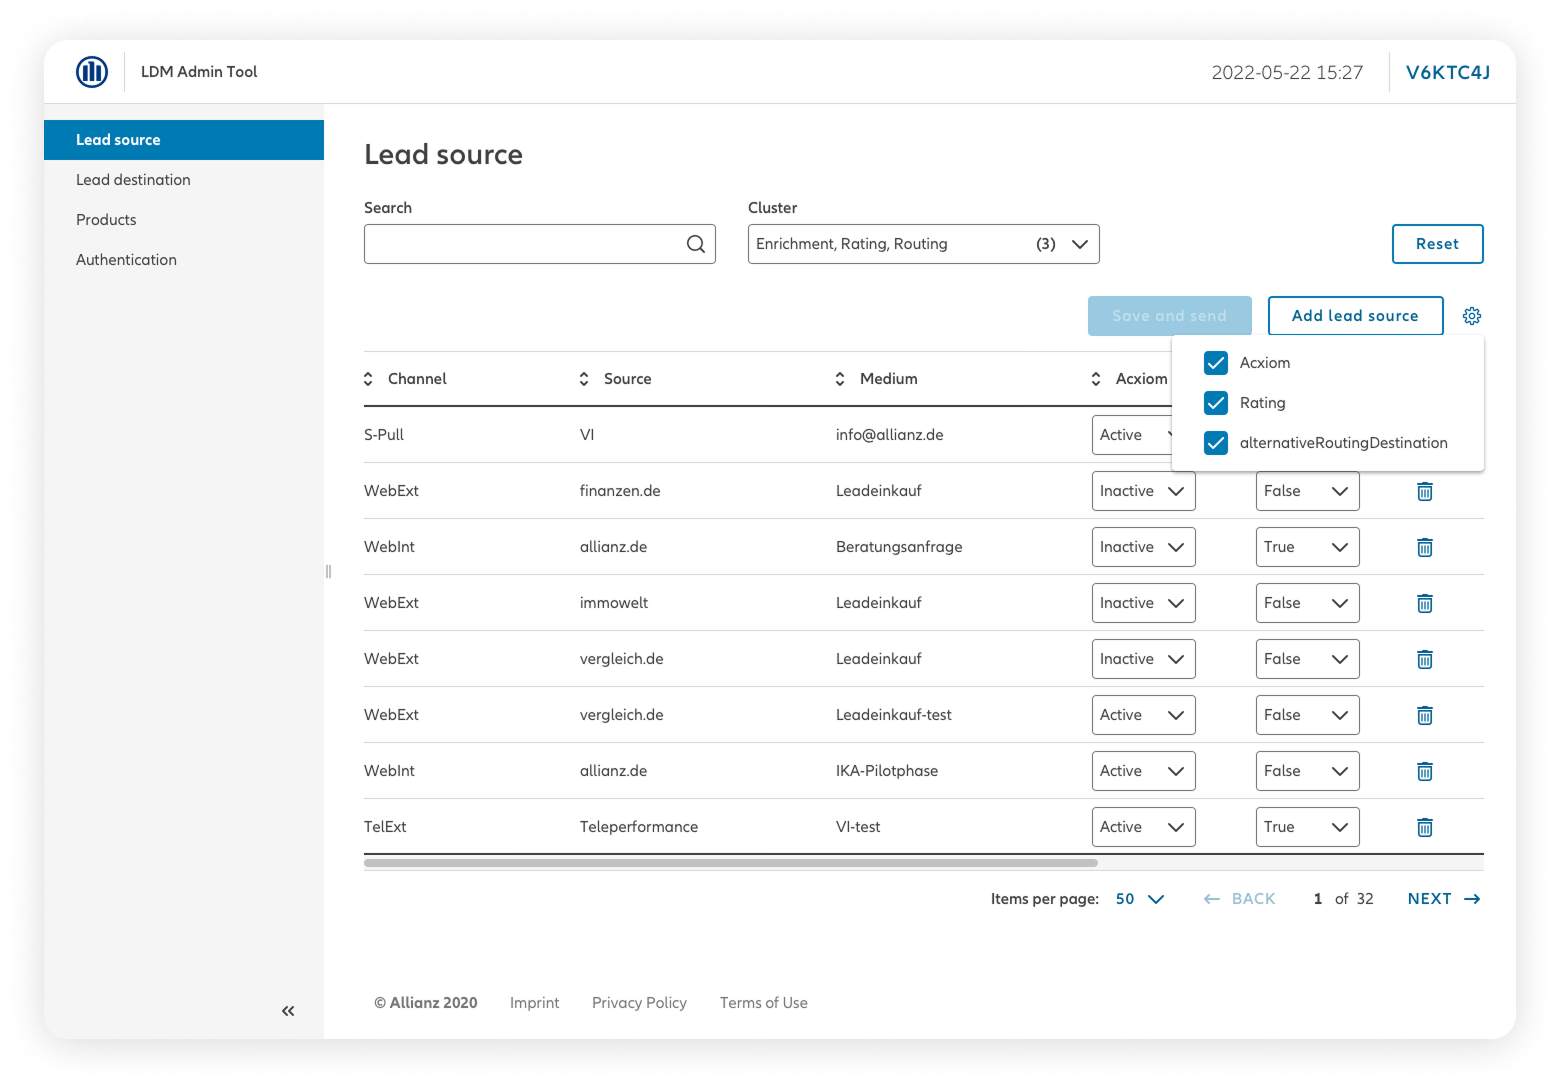The width and height of the screenshot is (1560, 1087).
Task: Click the S-Pull channel cell
Action: pos(384,435)
